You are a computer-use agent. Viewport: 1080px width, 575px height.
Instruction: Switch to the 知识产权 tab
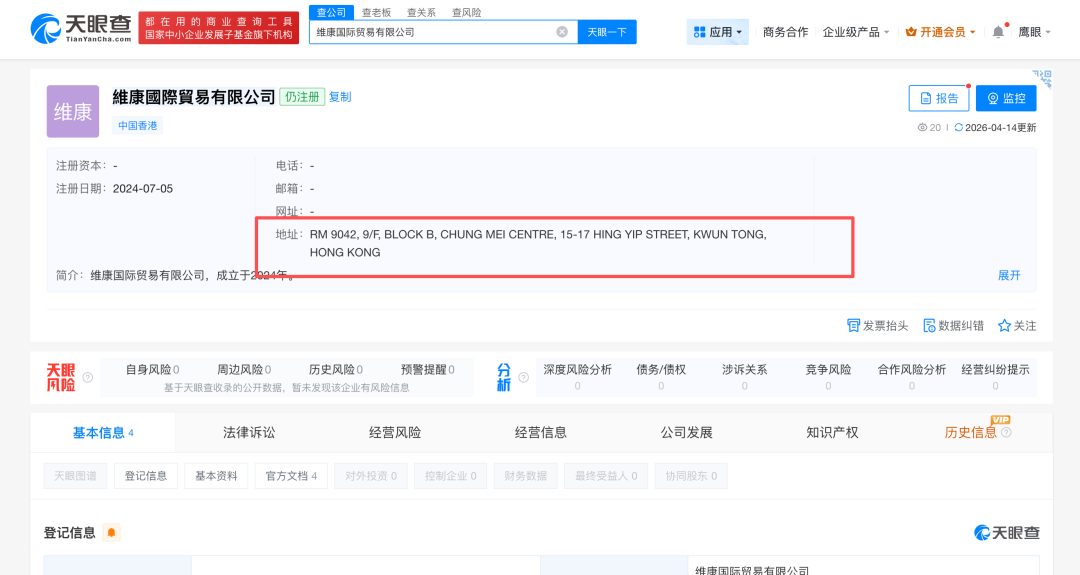coord(832,432)
